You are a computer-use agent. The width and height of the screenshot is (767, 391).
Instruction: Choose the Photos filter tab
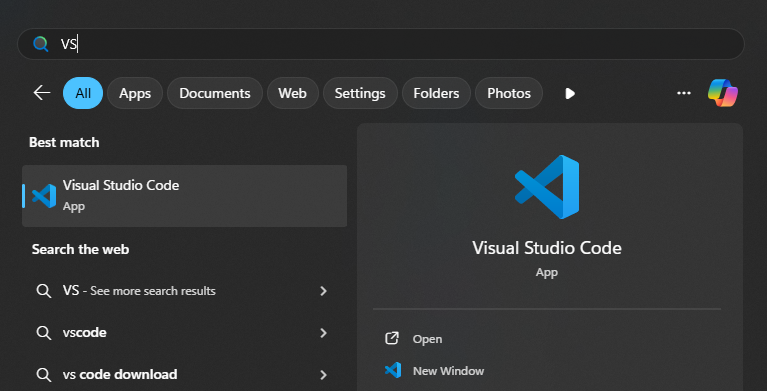509,93
